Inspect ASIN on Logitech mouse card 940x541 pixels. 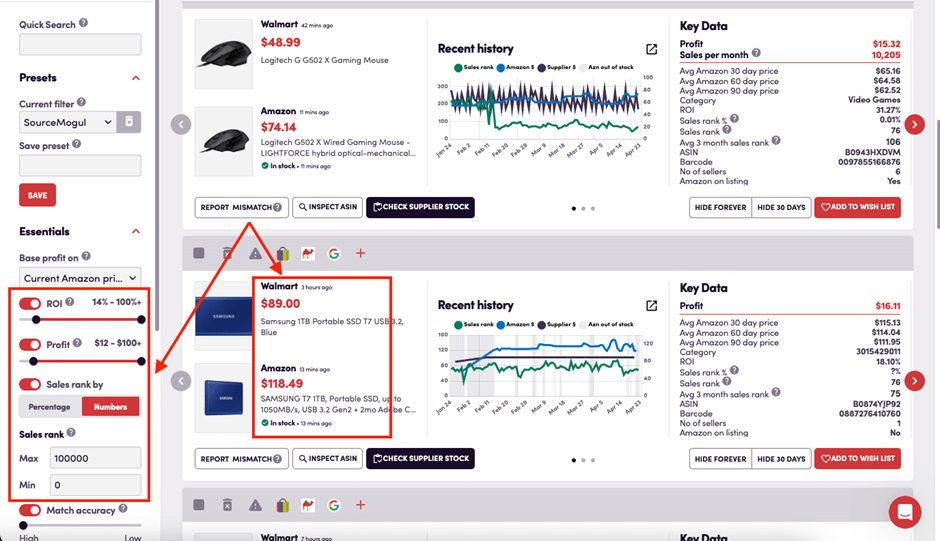(327, 207)
